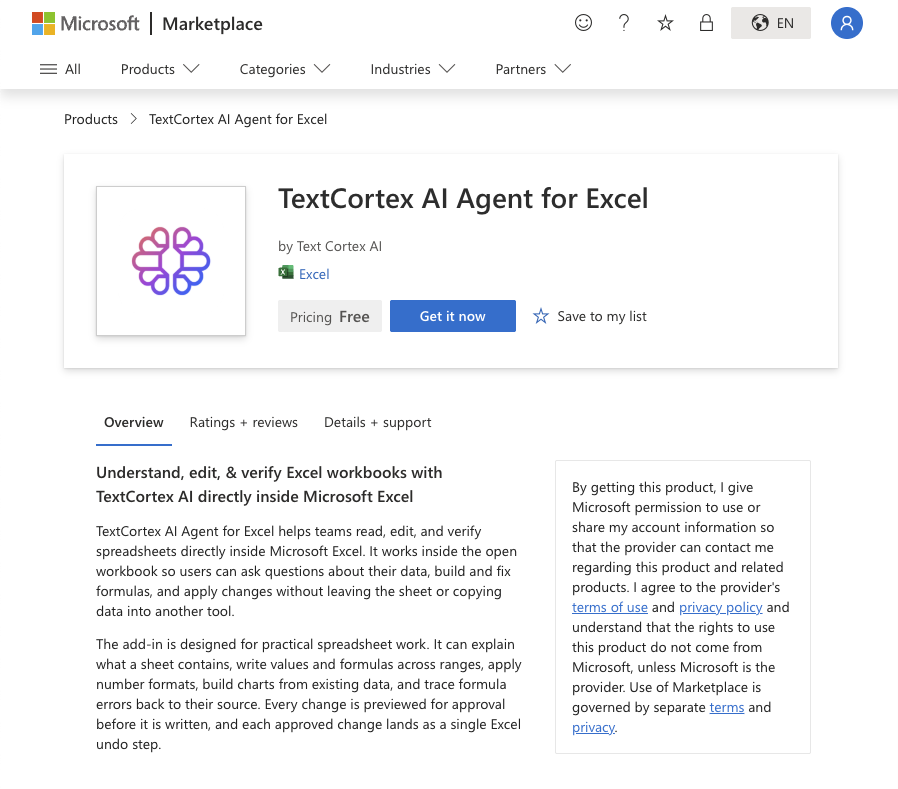The height and width of the screenshot is (789, 898).
Task: Click the Pricing Free badge
Action: 329,316
